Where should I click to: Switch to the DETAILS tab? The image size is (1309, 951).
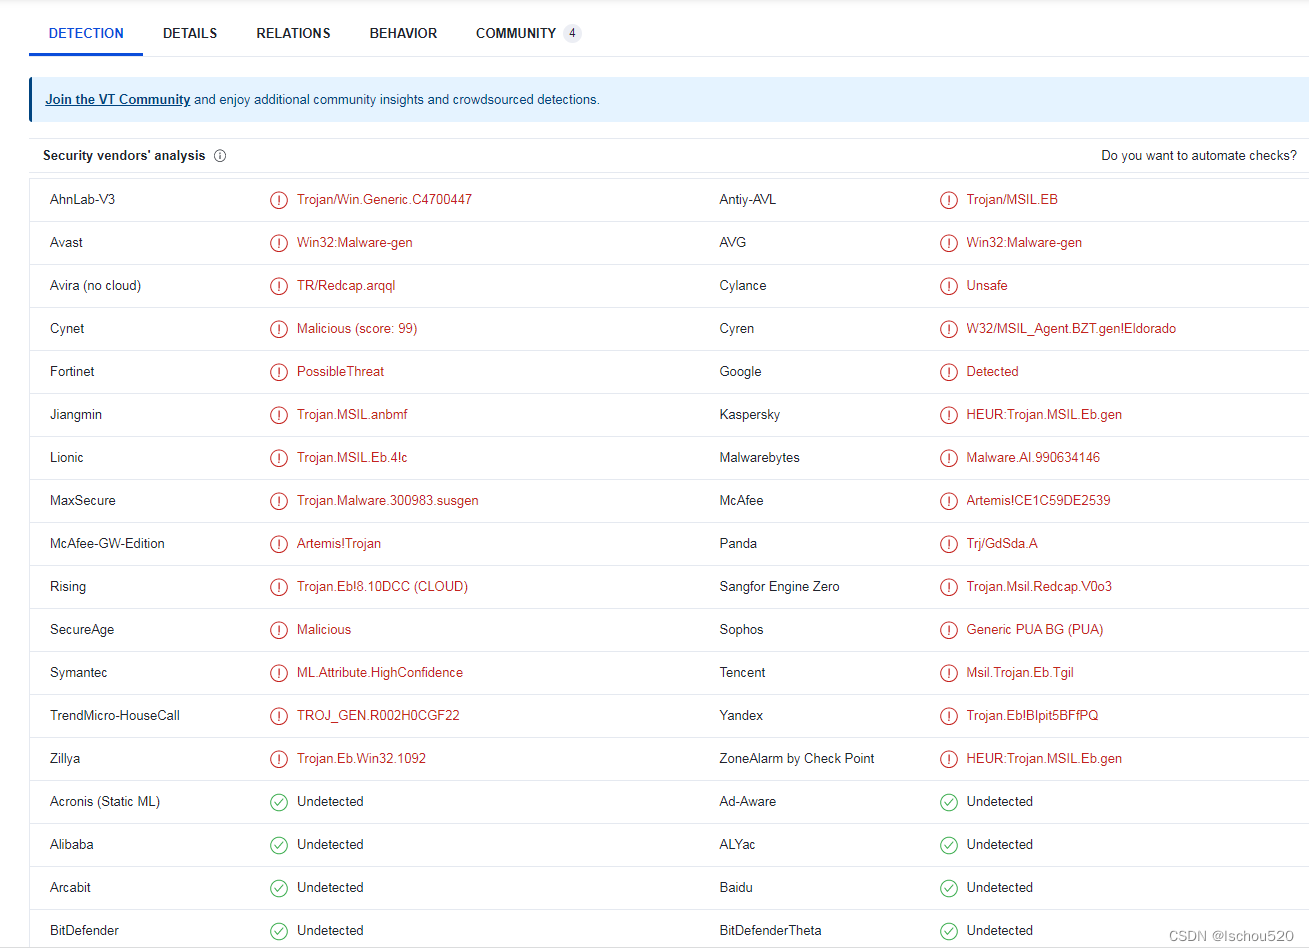pos(190,33)
